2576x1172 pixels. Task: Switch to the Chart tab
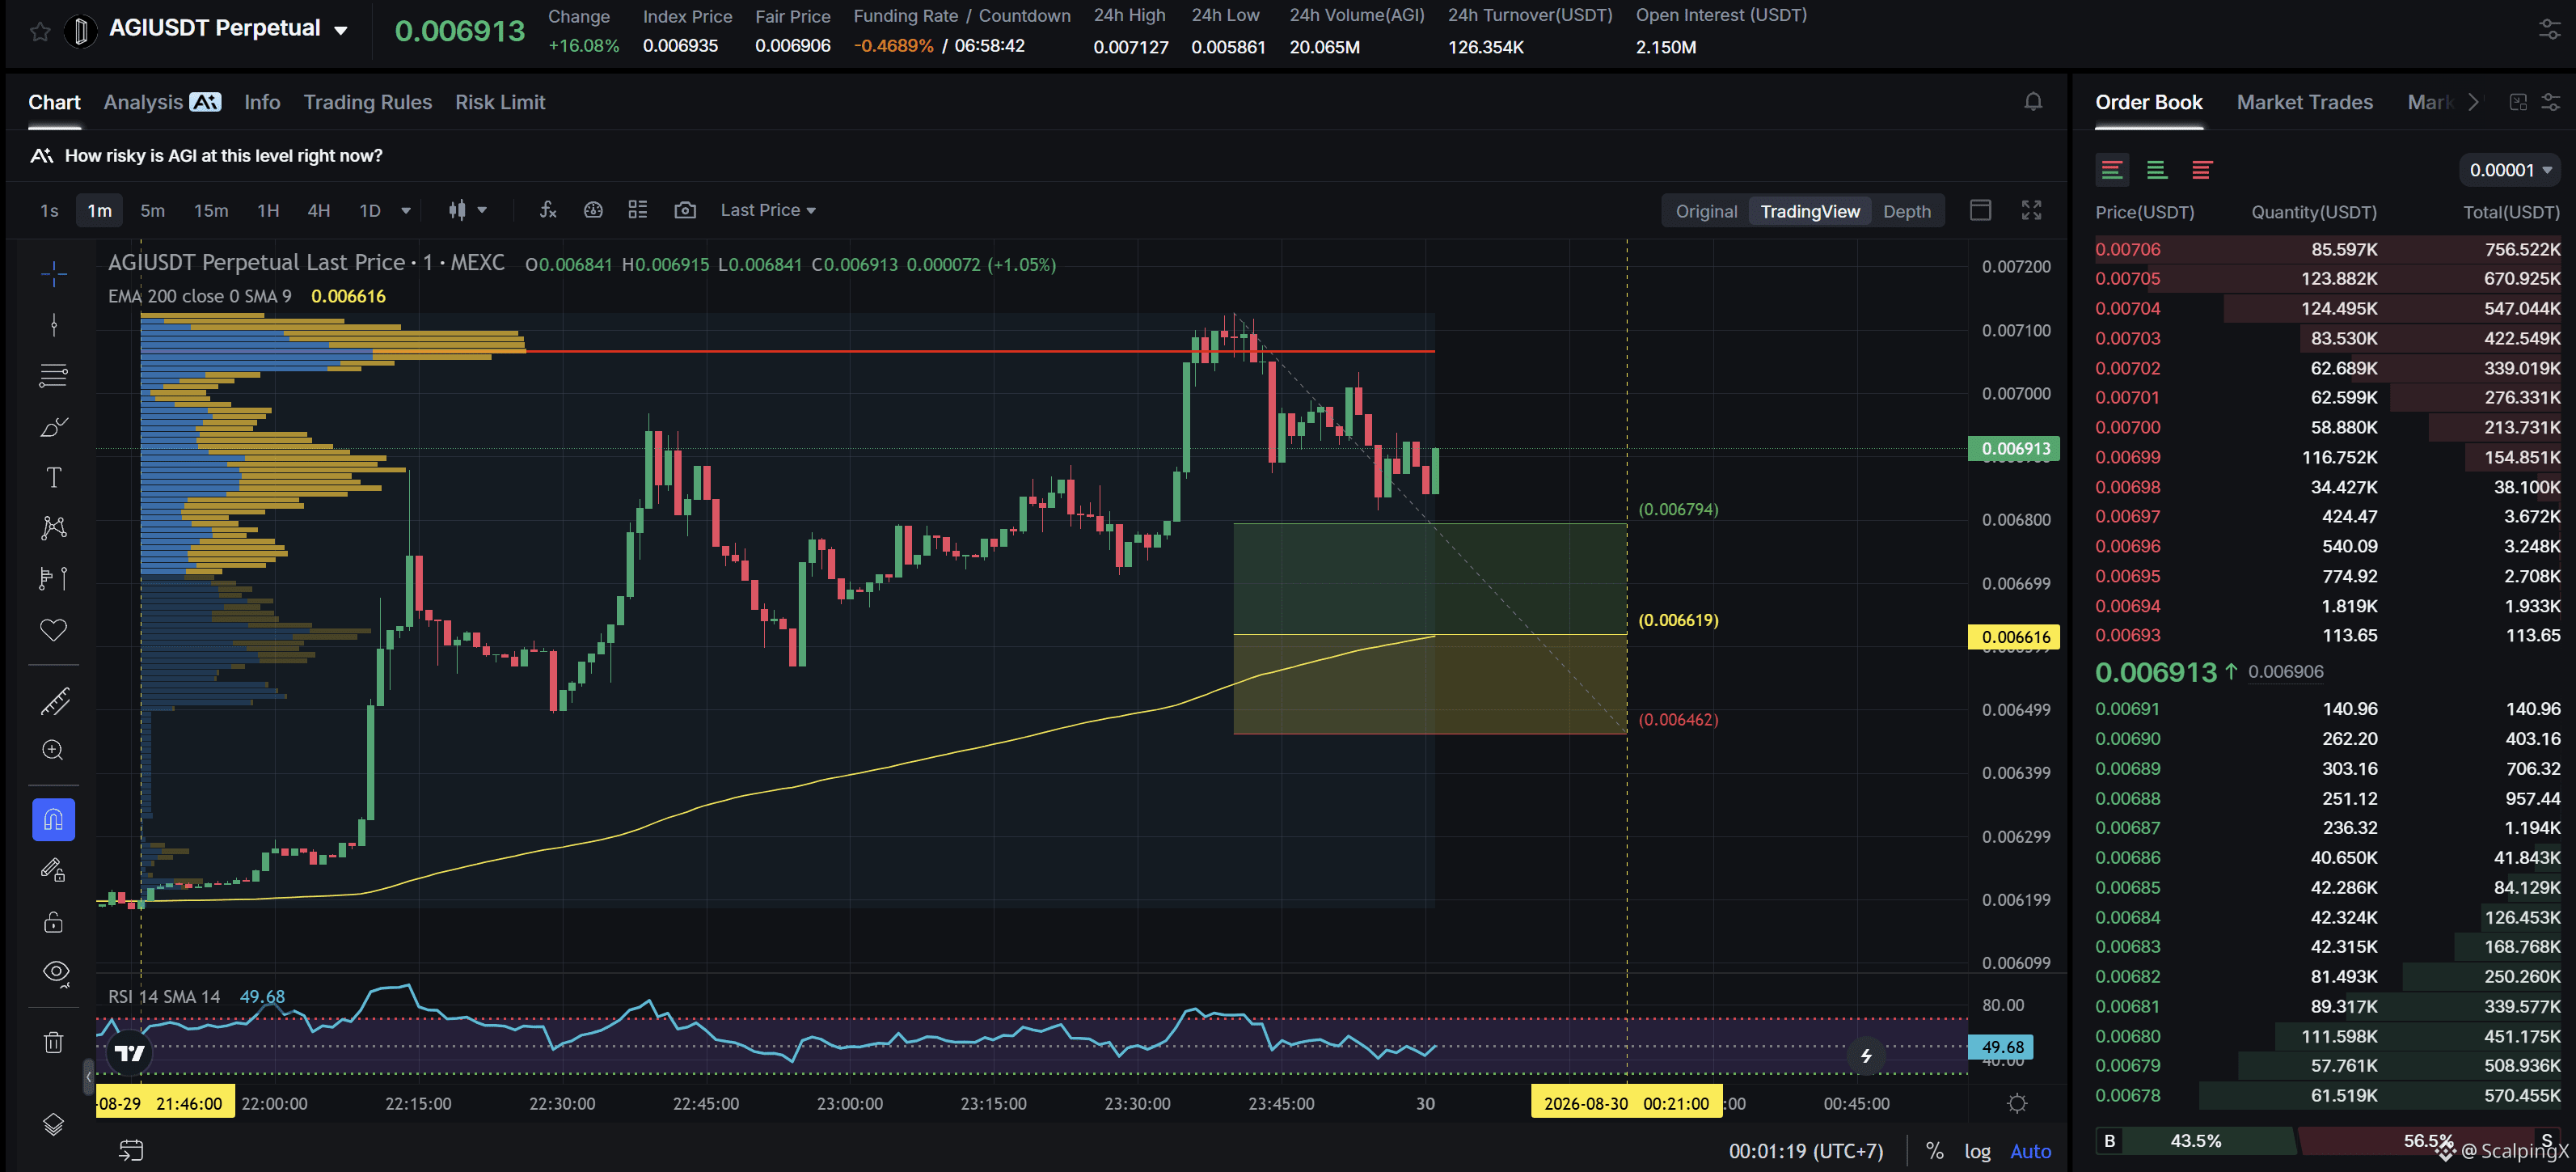click(x=54, y=102)
